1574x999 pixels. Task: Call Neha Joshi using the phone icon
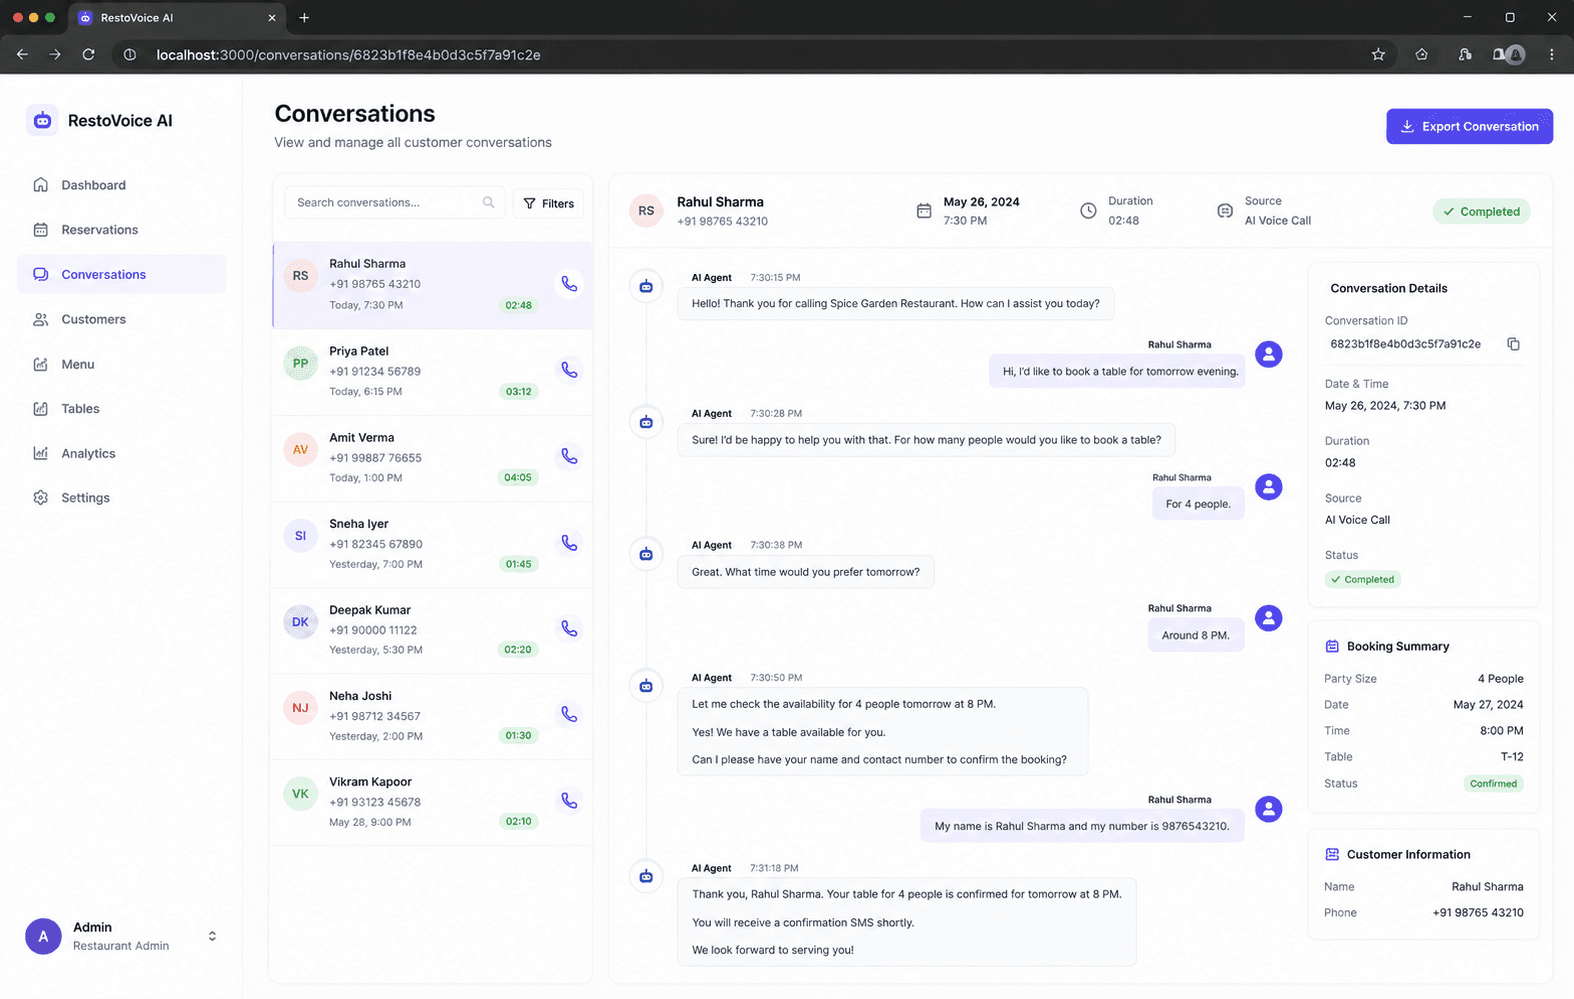pos(569,715)
